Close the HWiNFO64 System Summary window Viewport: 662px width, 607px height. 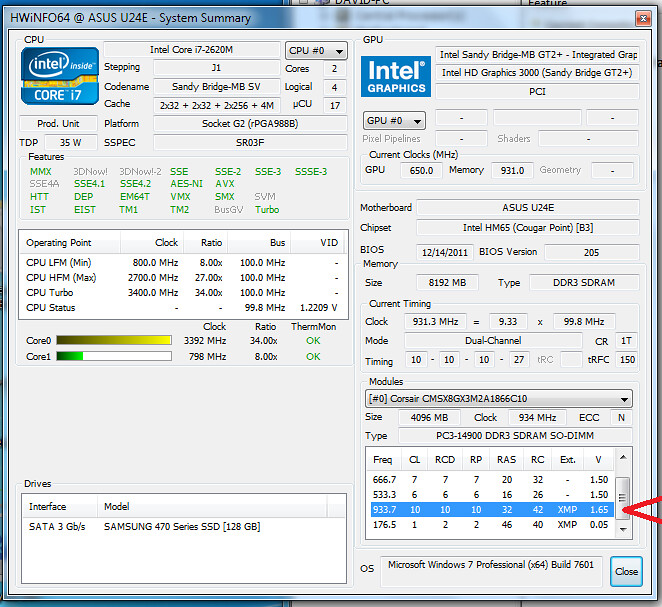coord(643,18)
